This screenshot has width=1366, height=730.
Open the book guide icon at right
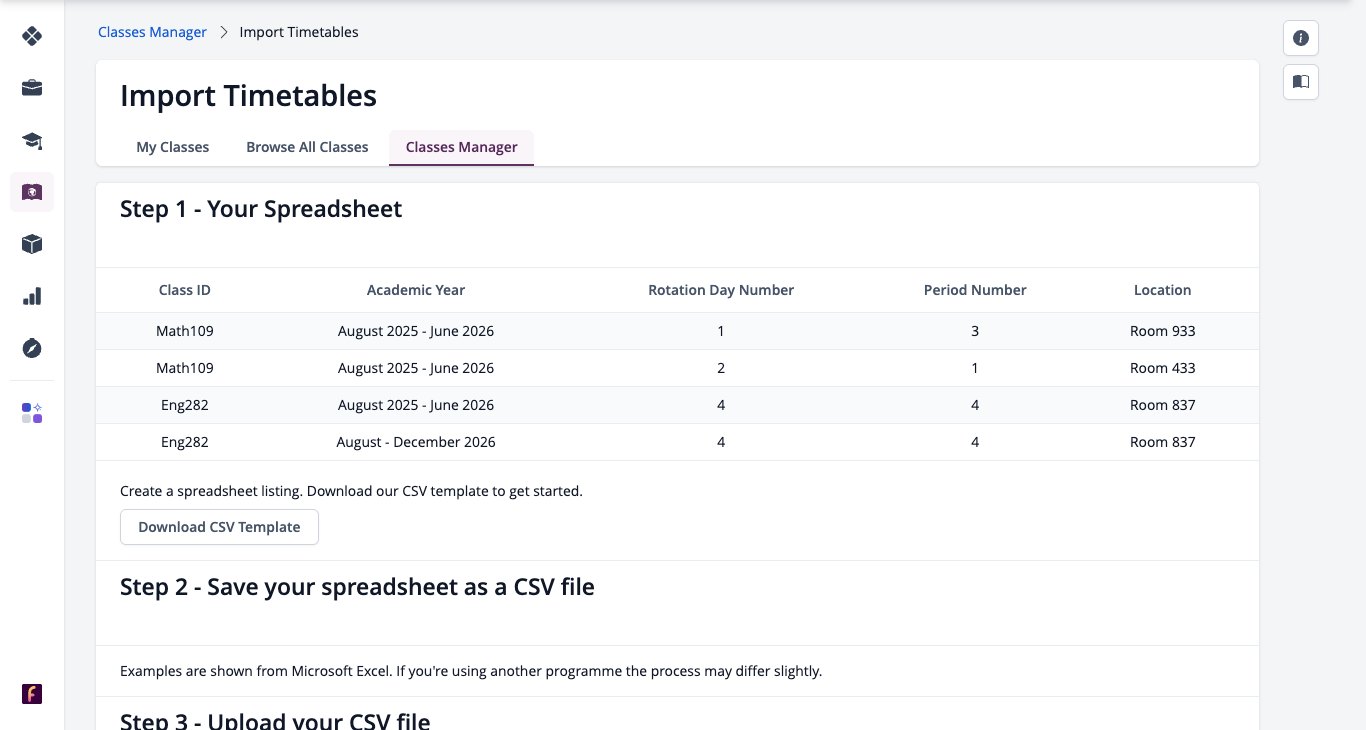(1301, 82)
